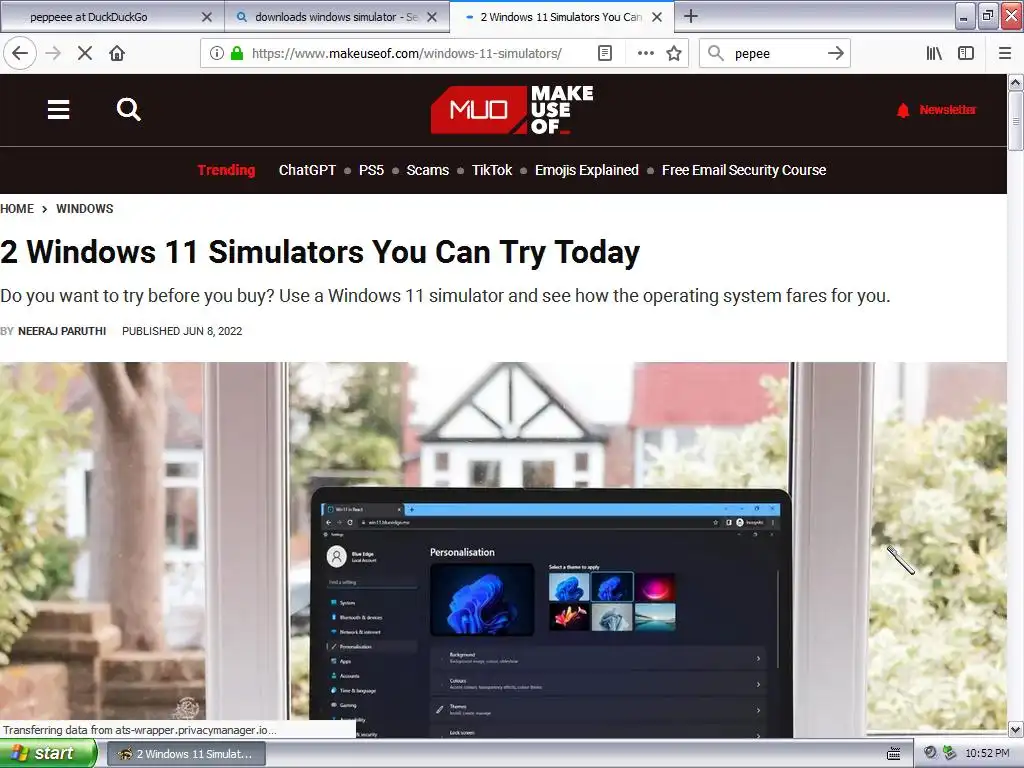The width and height of the screenshot is (1024, 768).
Task: Click the article title heading
Action: click(320, 252)
